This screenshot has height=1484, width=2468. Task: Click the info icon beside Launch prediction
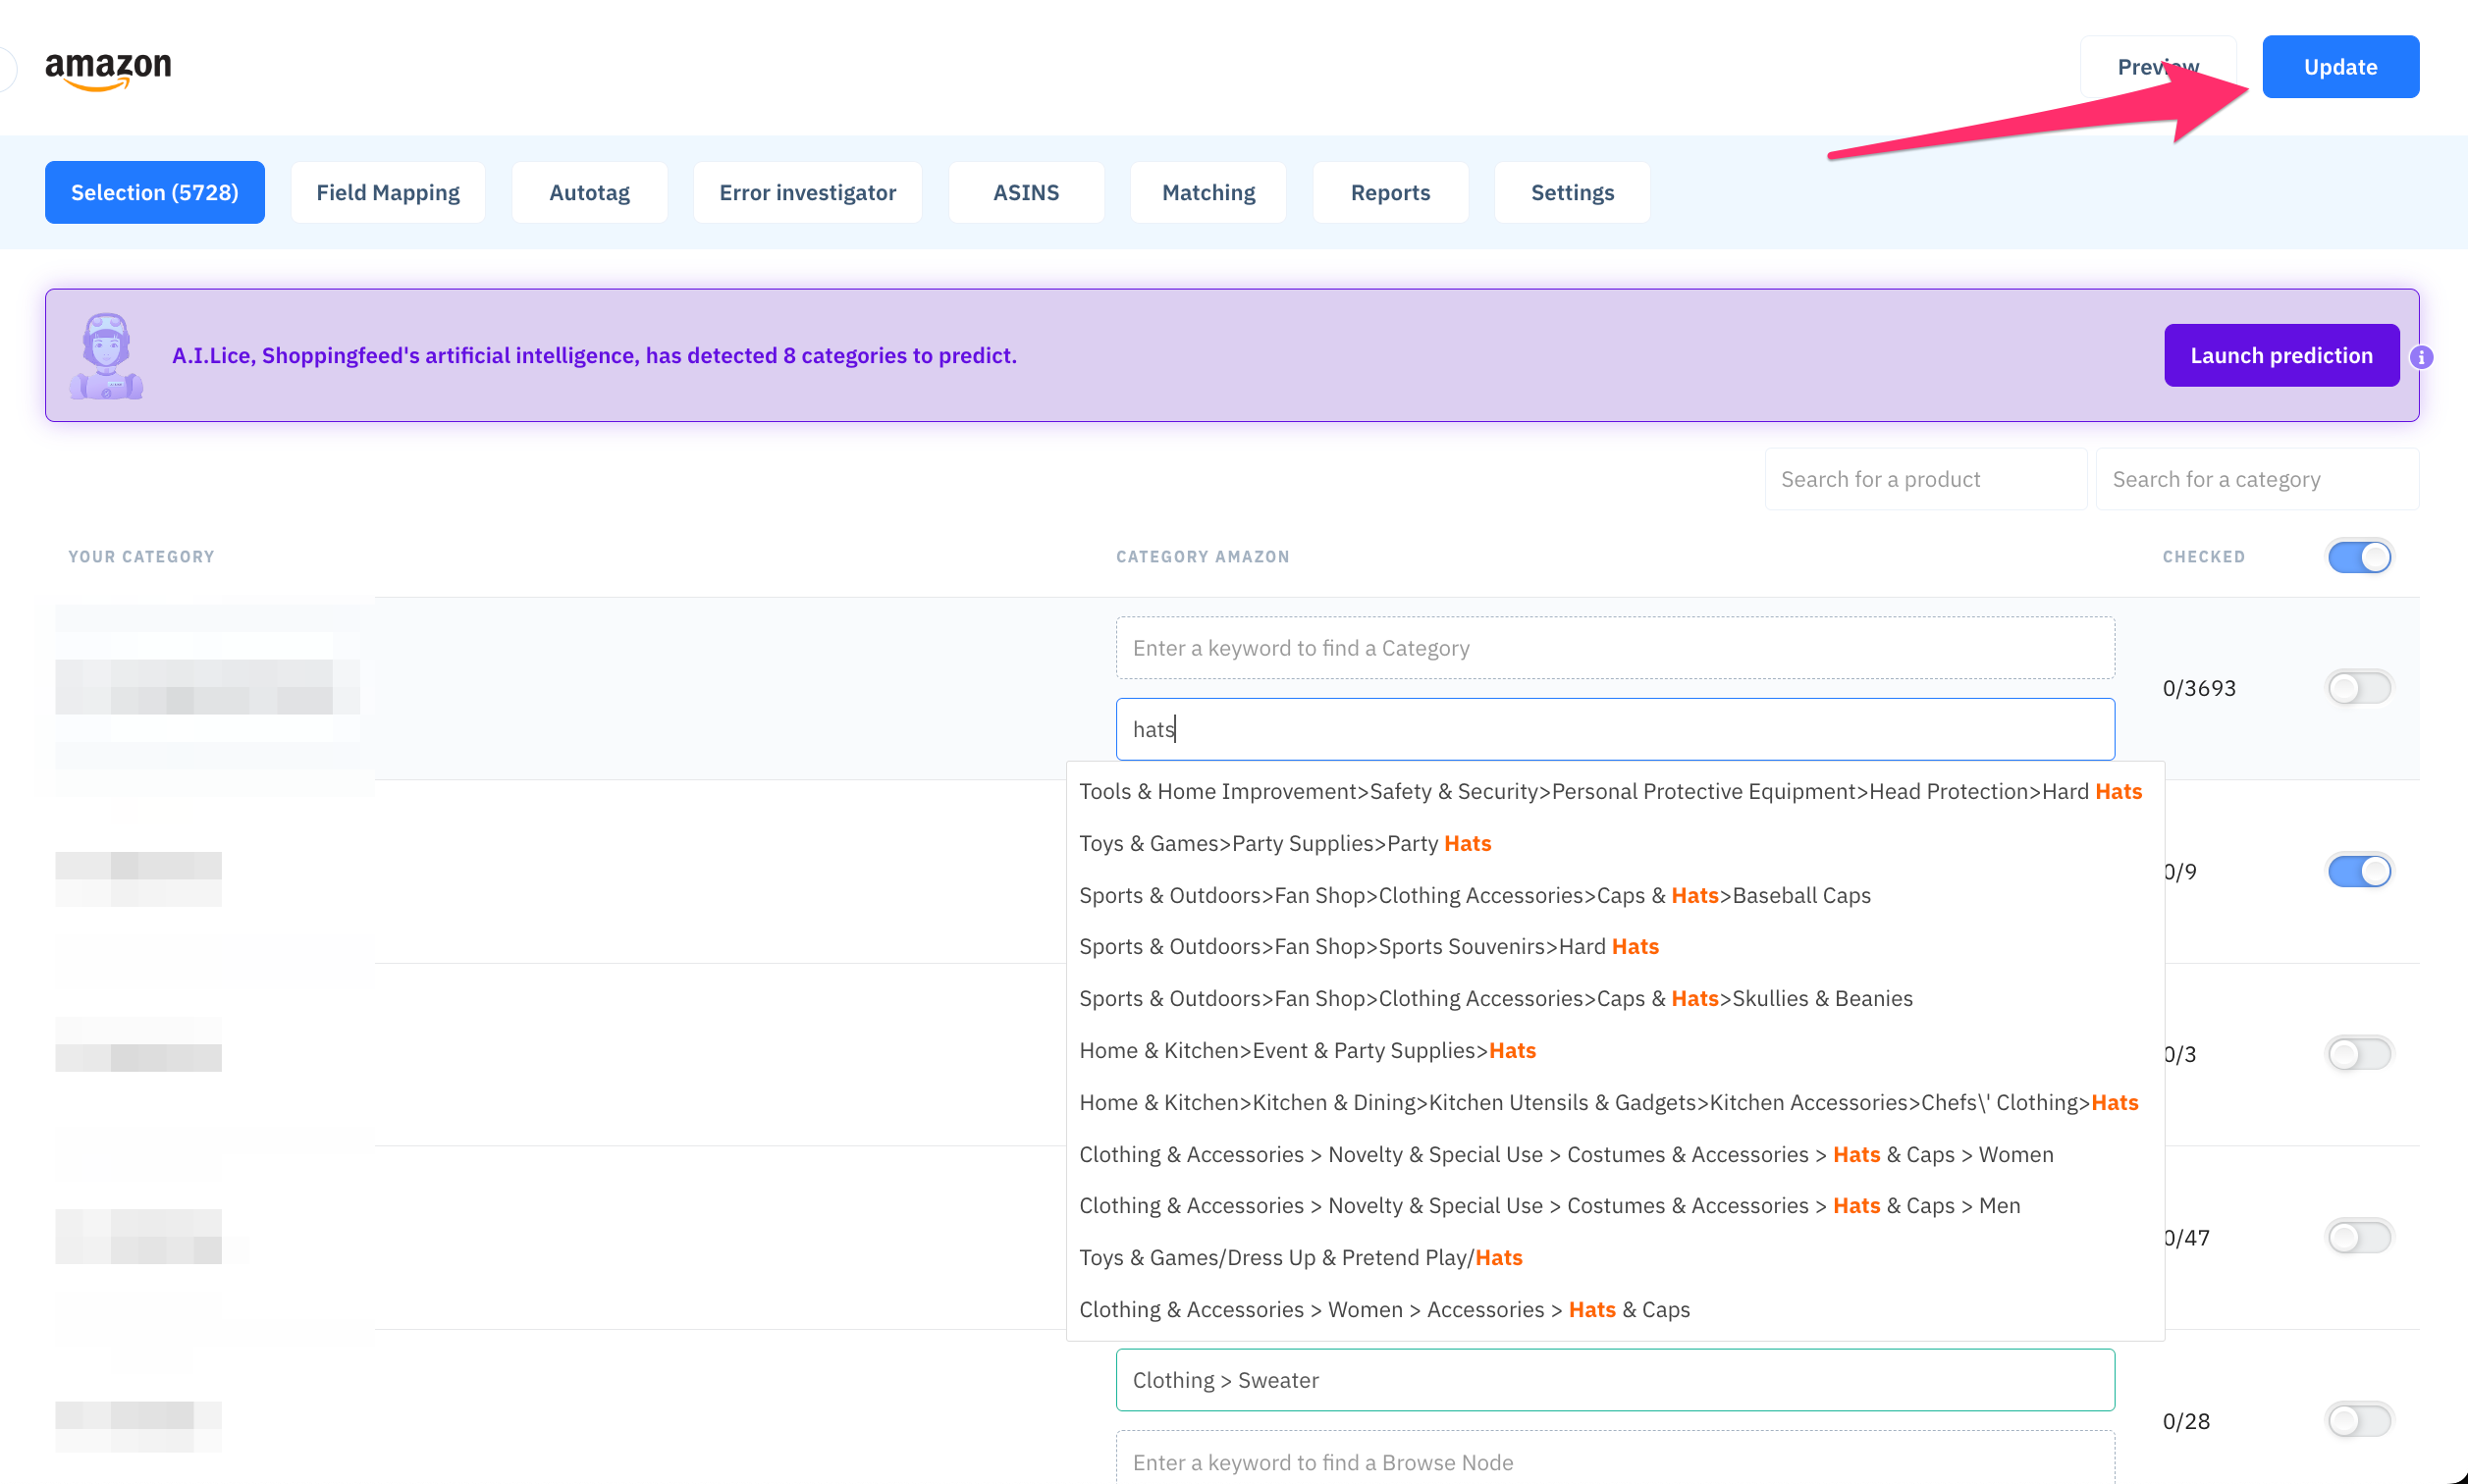coord(2421,357)
